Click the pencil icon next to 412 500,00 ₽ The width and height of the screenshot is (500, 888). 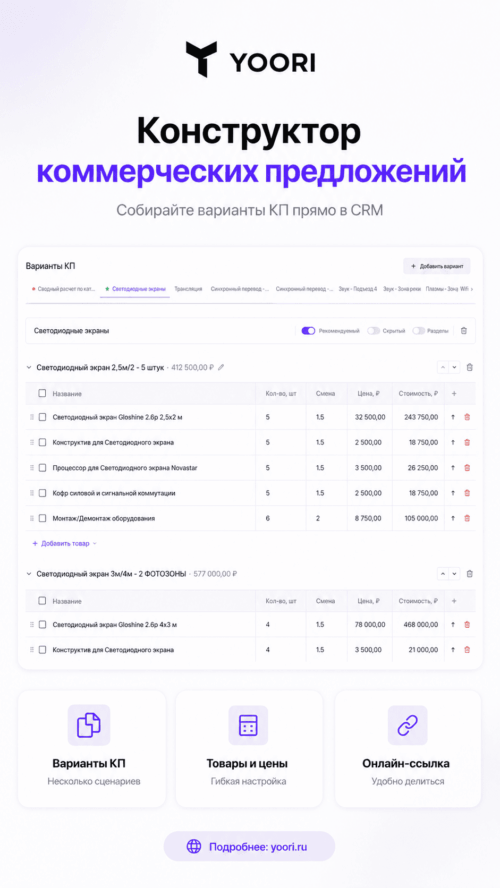pos(221,368)
